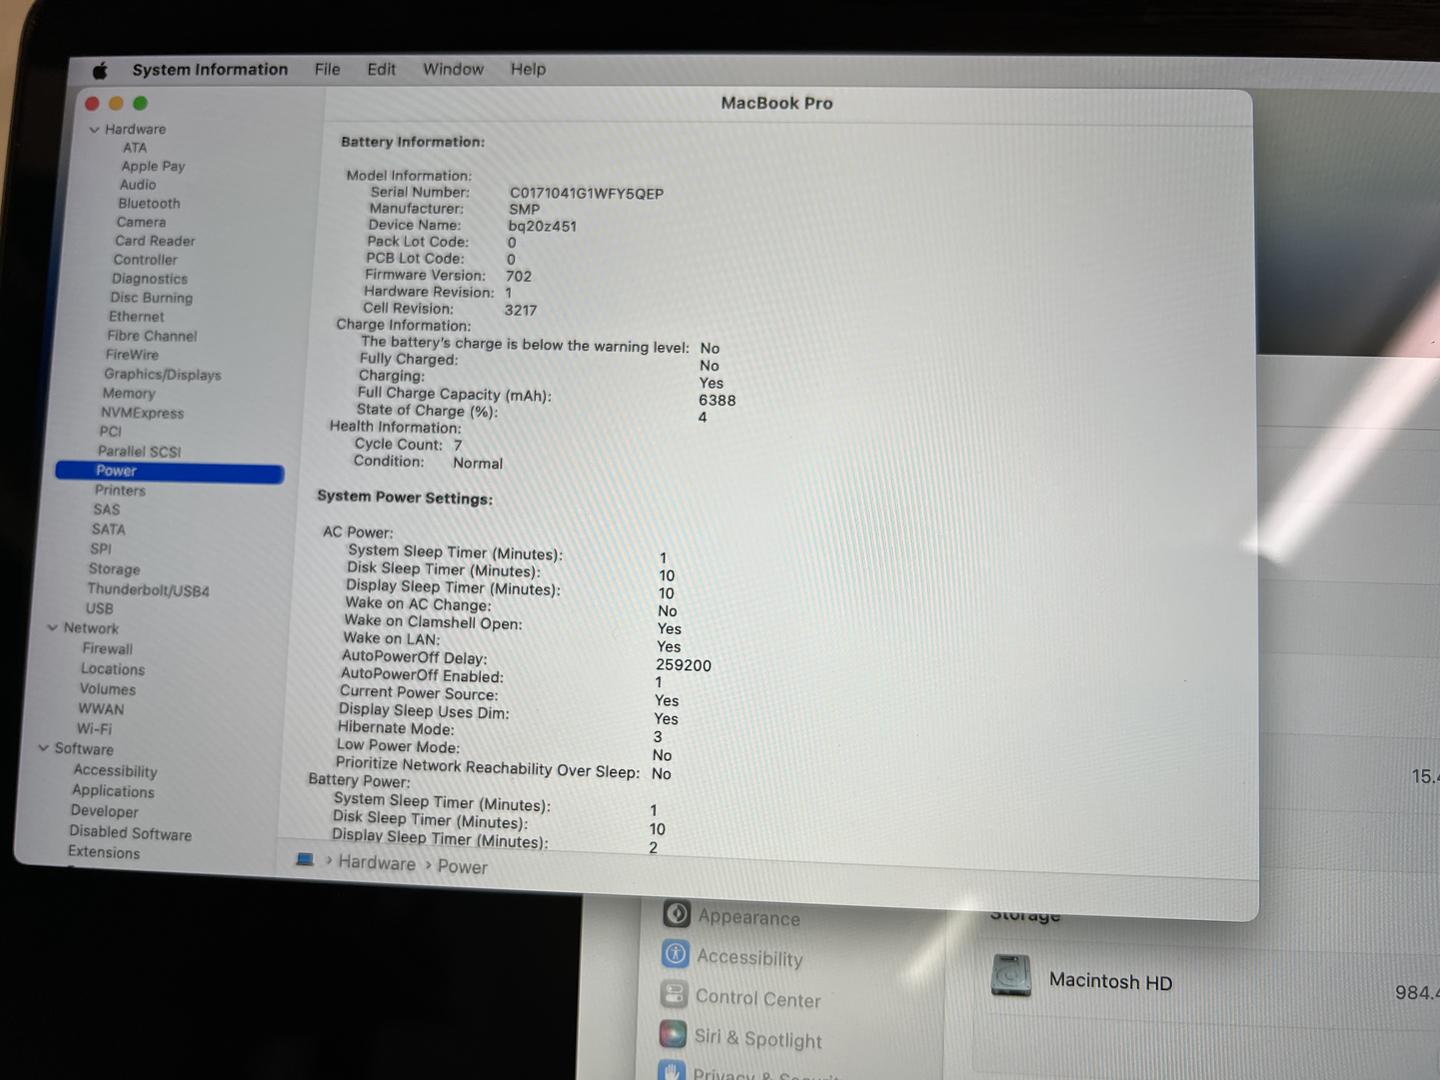Select Disabled Software in the sidebar

point(130,832)
